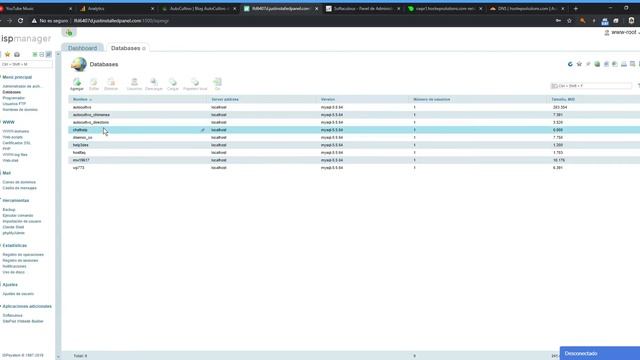Click the favorite star icon in Databases header

(579, 64)
